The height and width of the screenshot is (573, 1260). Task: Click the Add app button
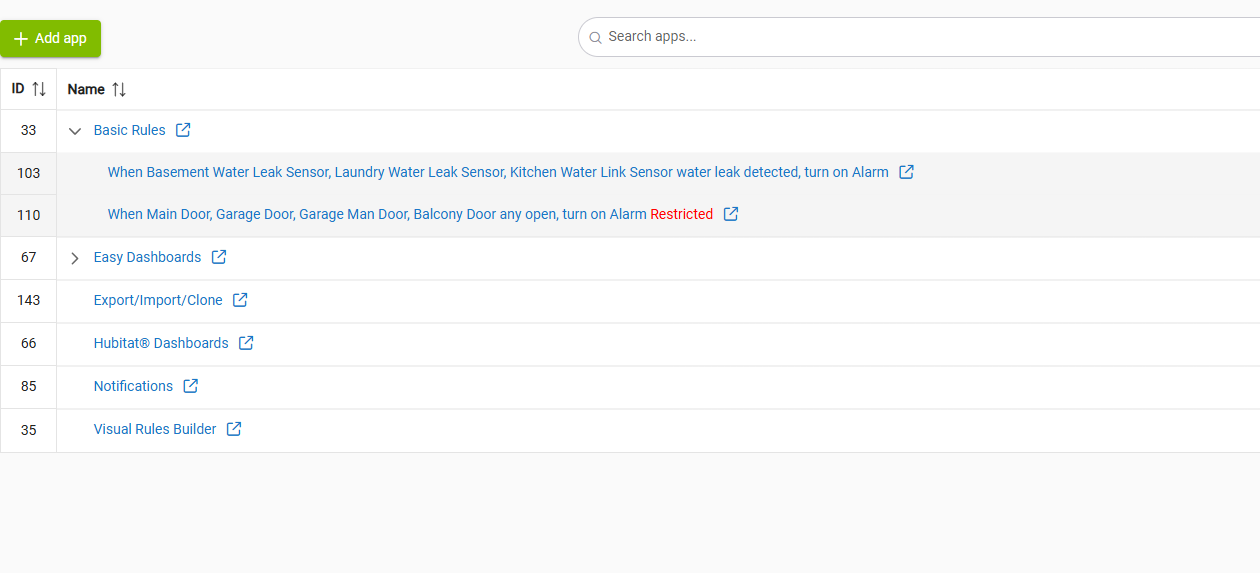pyautogui.click(x=51, y=38)
